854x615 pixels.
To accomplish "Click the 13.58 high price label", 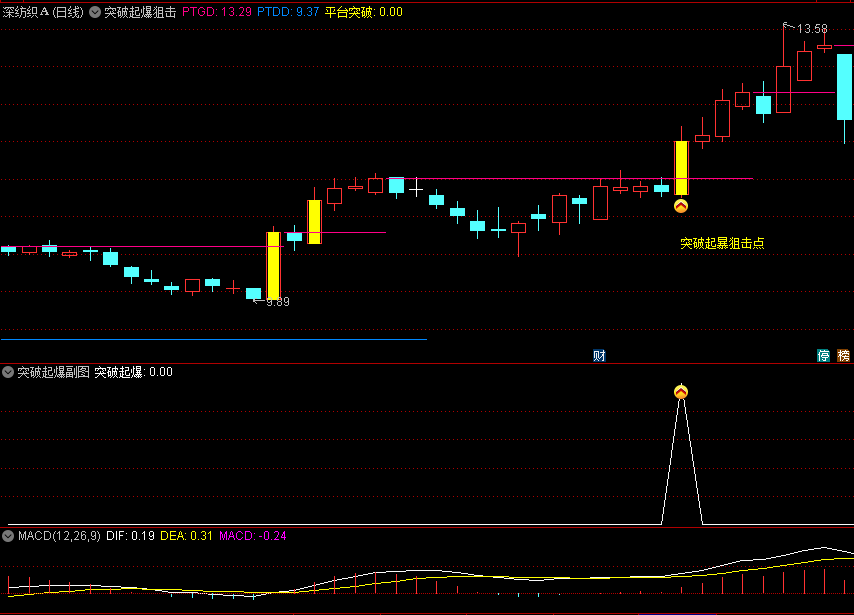I will pos(812,29).
